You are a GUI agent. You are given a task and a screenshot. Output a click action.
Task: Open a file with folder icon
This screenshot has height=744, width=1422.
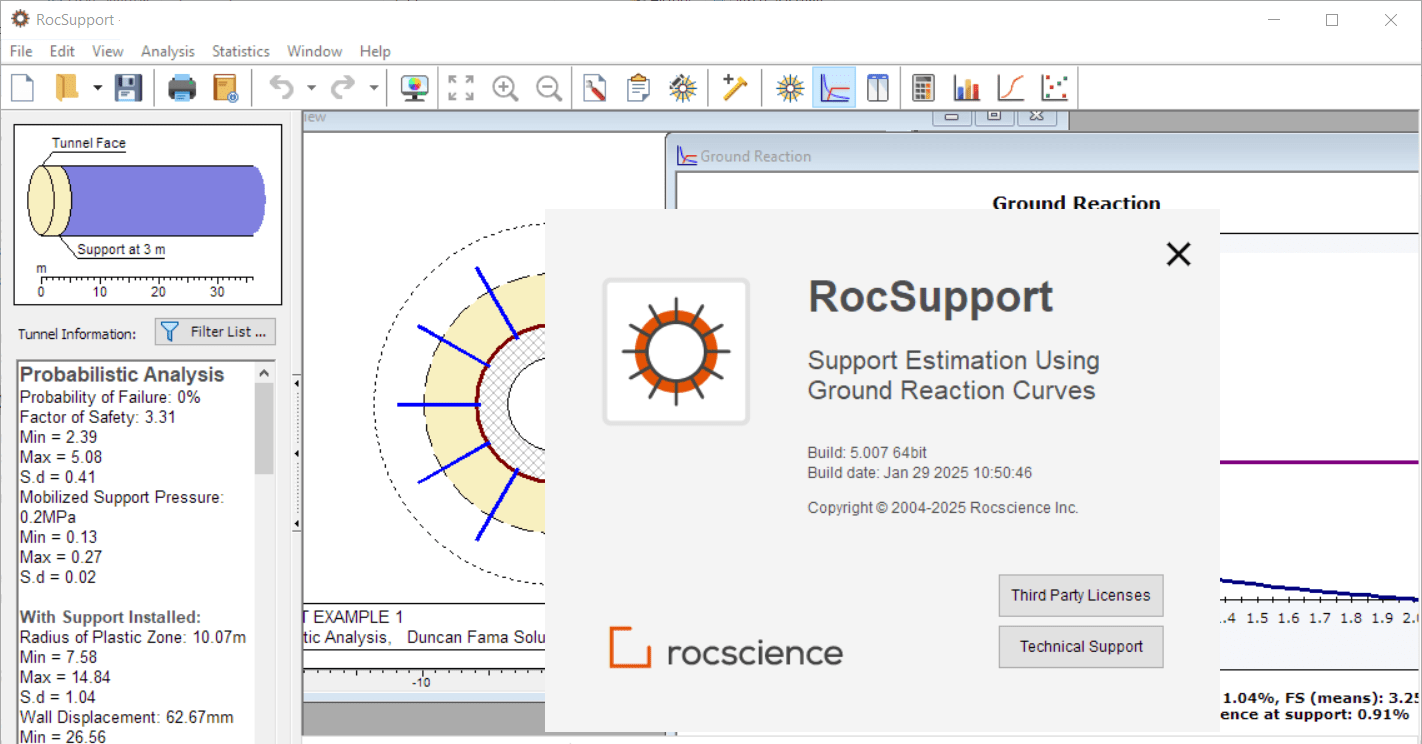click(x=66, y=88)
